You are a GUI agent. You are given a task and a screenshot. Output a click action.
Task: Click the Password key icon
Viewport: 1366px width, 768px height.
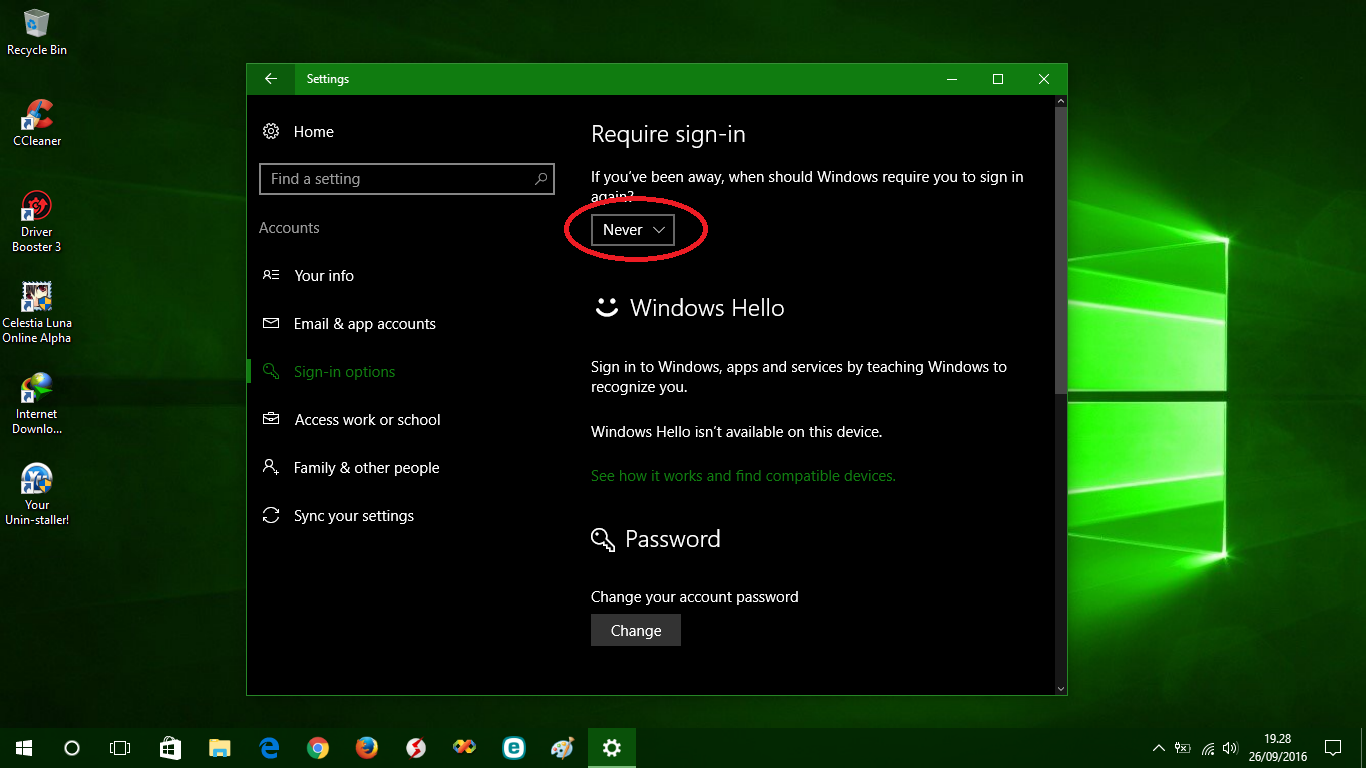point(602,539)
